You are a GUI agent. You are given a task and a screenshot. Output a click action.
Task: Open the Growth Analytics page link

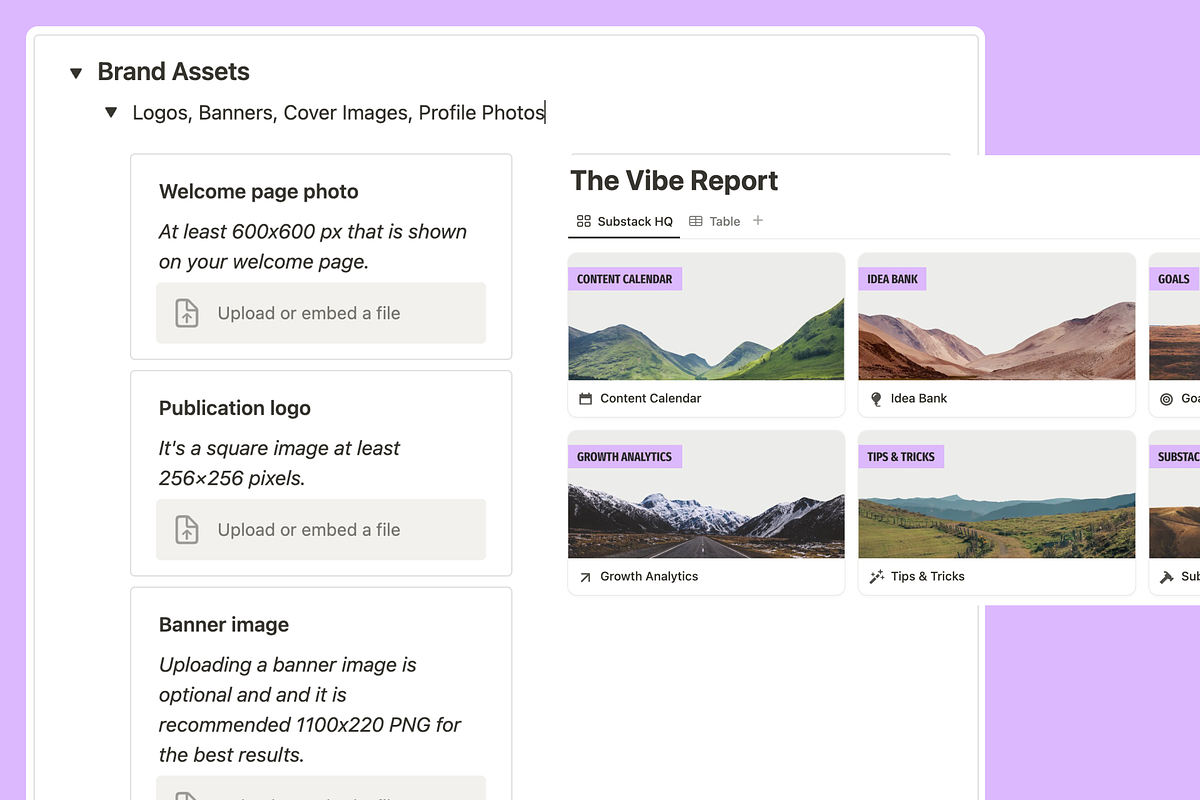coord(649,576)
